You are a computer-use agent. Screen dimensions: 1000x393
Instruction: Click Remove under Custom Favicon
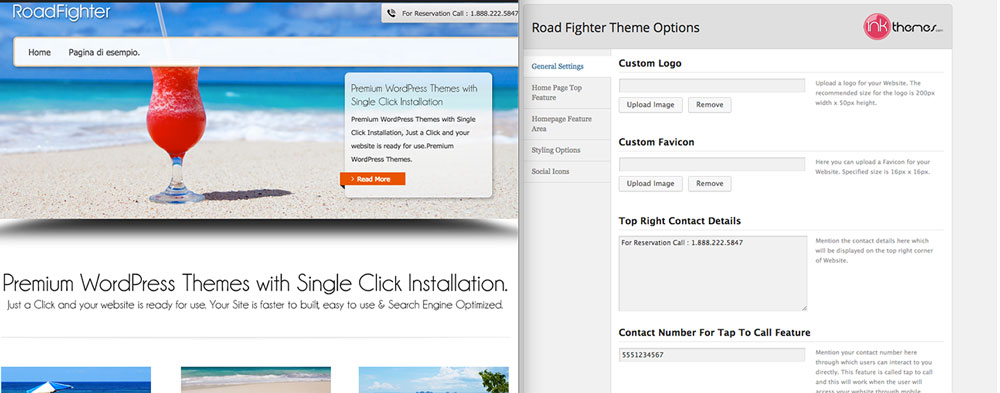pyautogui.click(x=710, y=184)
